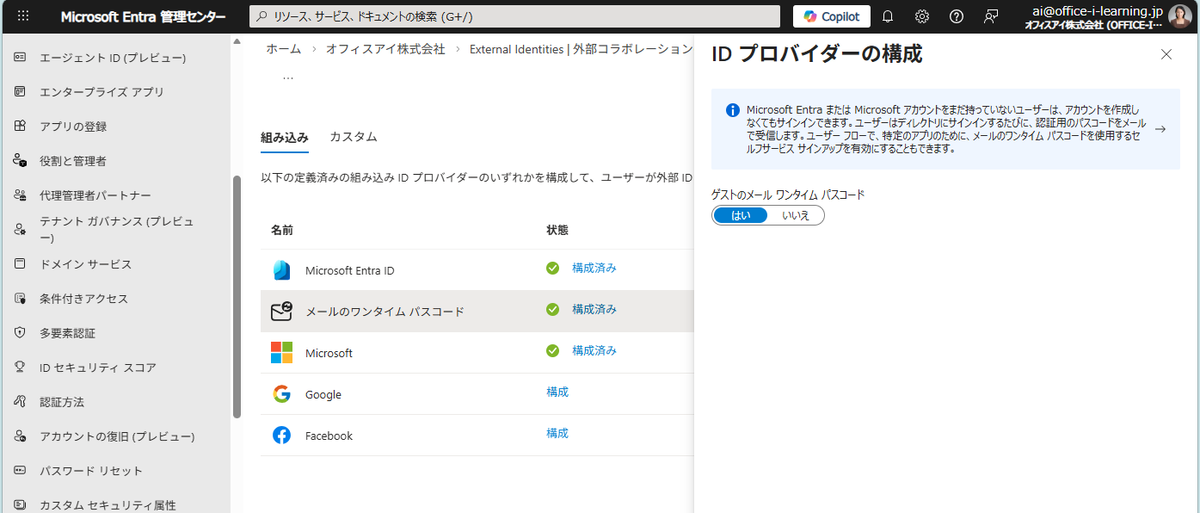
Task: Open the settings gear icon
Action: 922,17
